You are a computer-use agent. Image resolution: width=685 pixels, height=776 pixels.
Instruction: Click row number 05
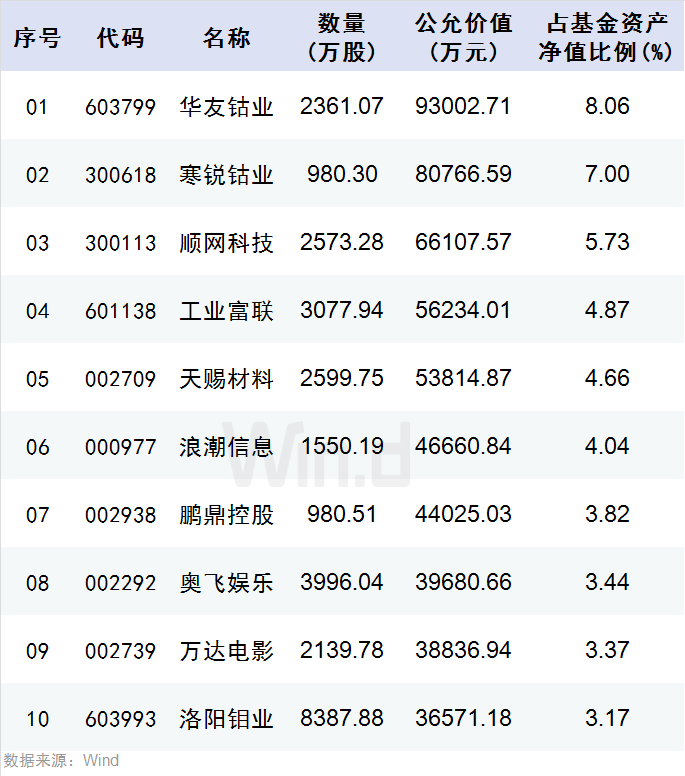pos(37,379)
